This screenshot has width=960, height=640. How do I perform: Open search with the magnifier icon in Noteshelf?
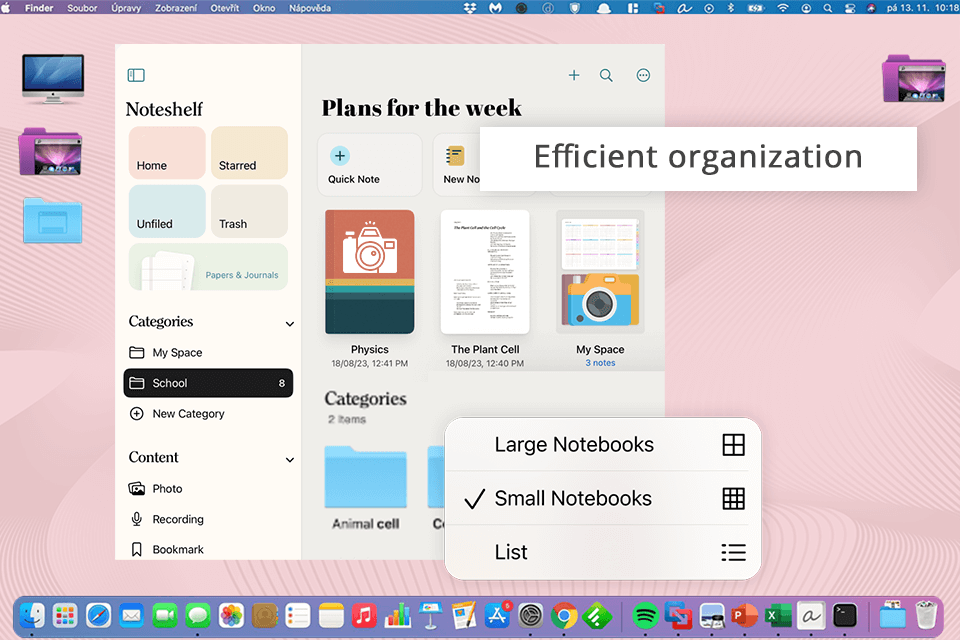[x=606, y=75]
